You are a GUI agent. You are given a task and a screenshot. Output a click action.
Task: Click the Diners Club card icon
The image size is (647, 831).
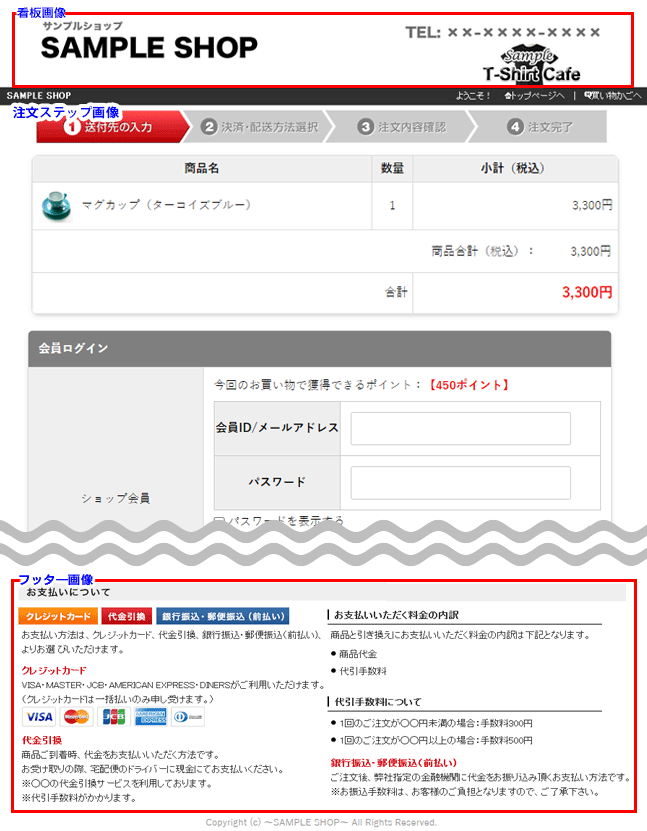[188, 717]
